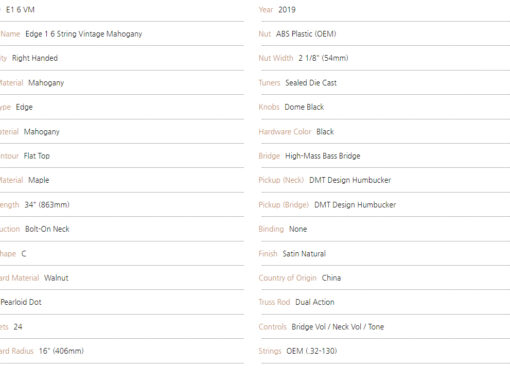
Task: Click the Hardware Color Black value
Action: tap(325, 132)
